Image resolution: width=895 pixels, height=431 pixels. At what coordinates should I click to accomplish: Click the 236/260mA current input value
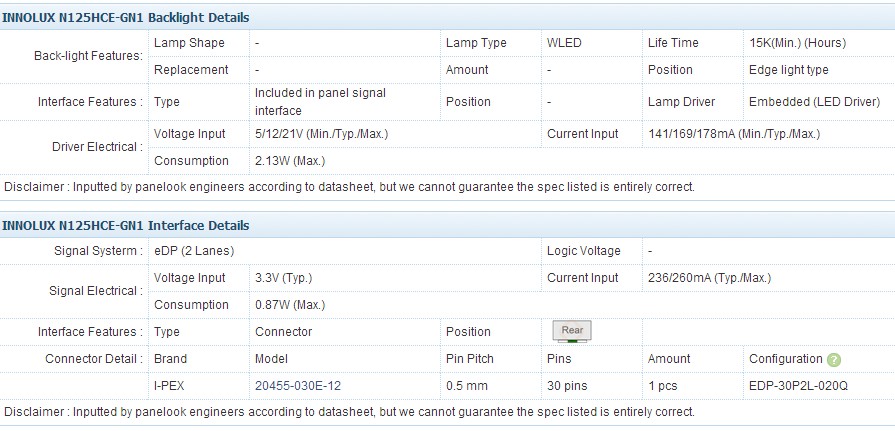[709, 278]
